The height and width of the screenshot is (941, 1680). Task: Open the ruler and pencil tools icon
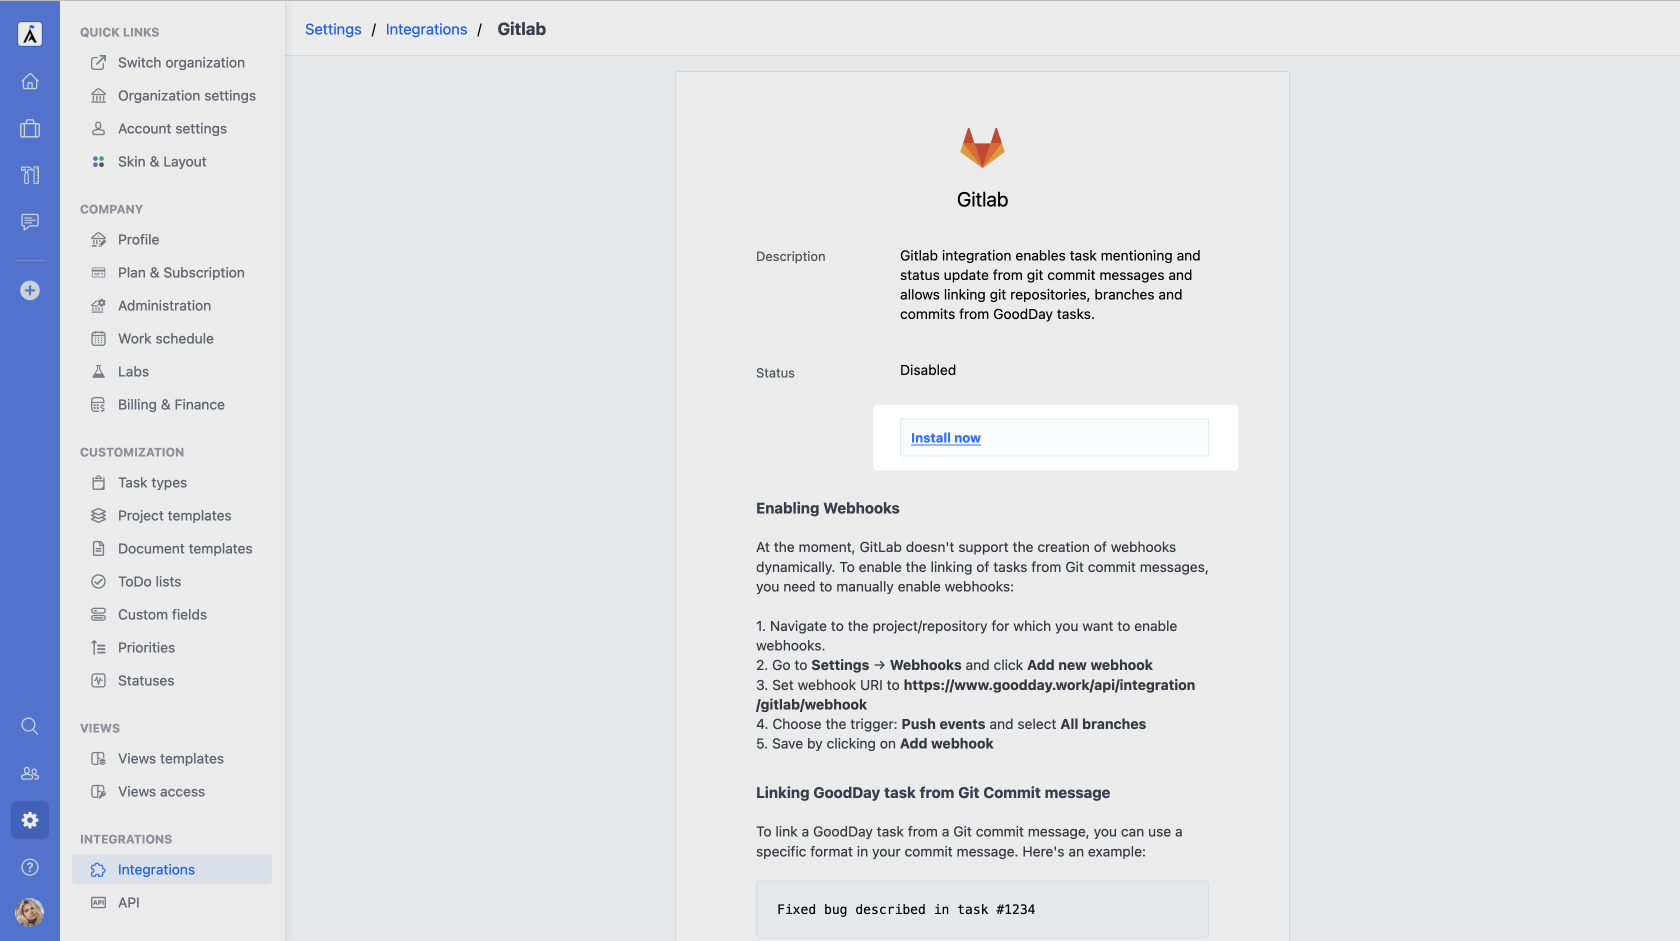point(30,175)
